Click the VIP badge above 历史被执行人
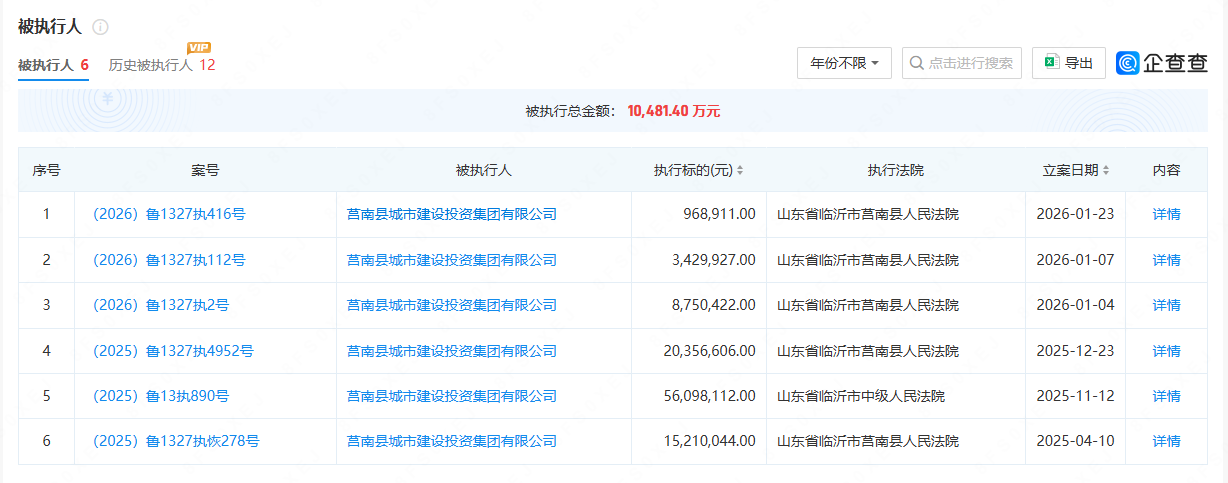 tap(199, 47)
